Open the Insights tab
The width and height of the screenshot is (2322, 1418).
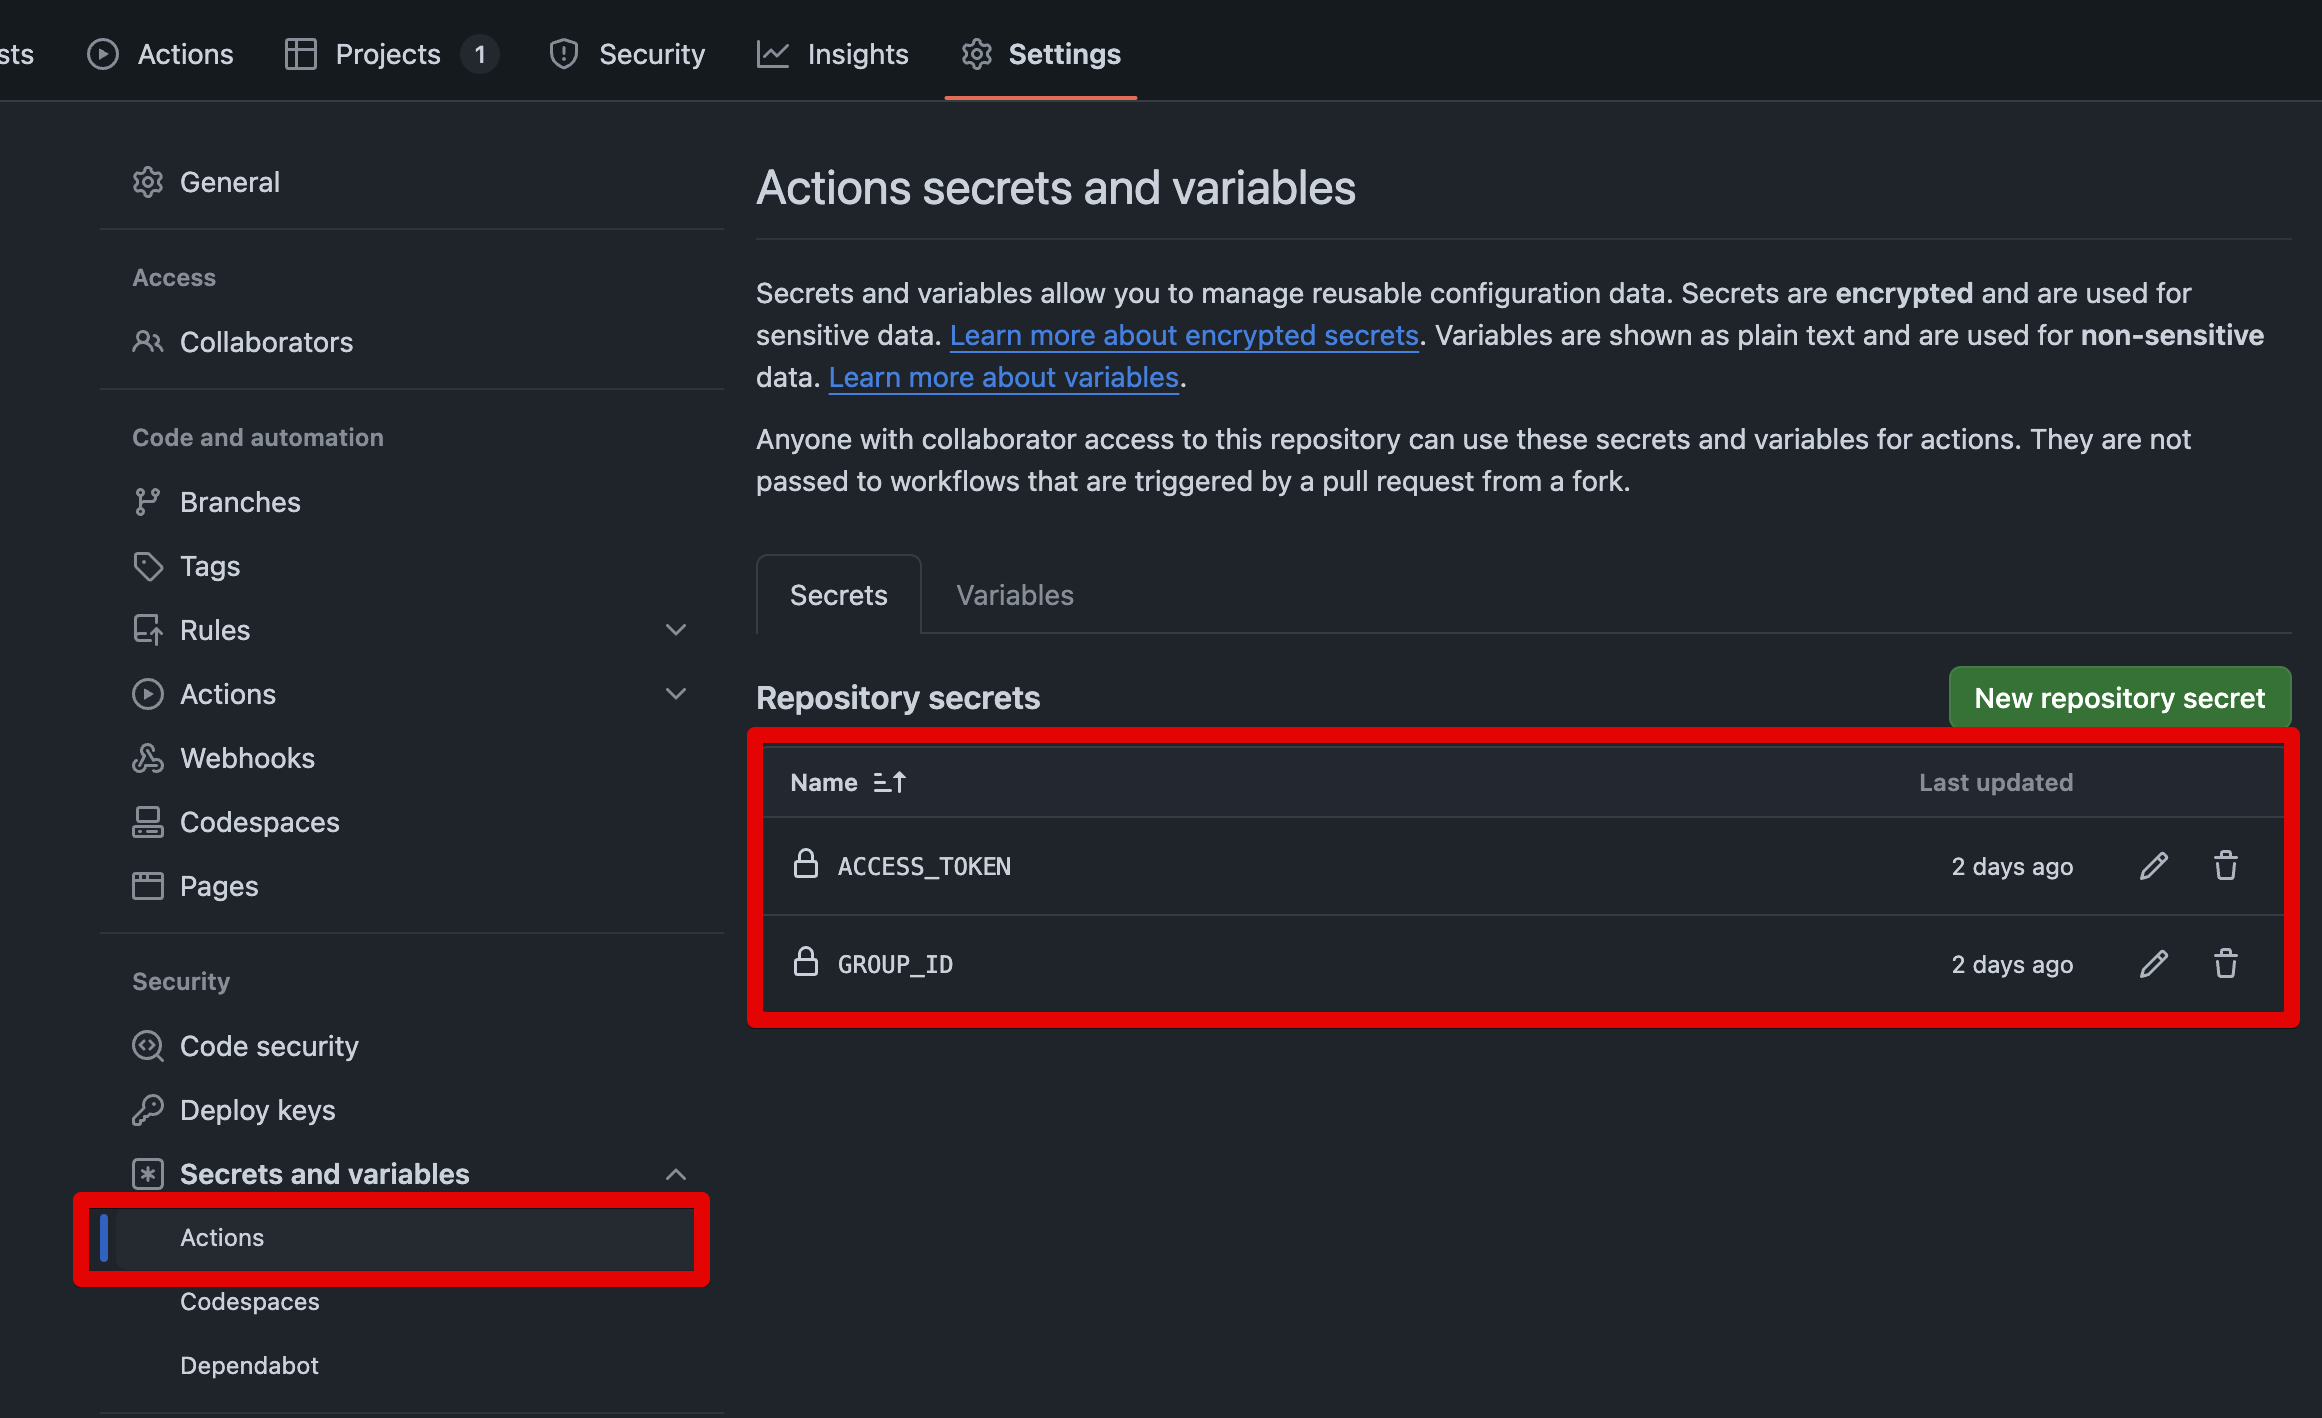(833, 54)
